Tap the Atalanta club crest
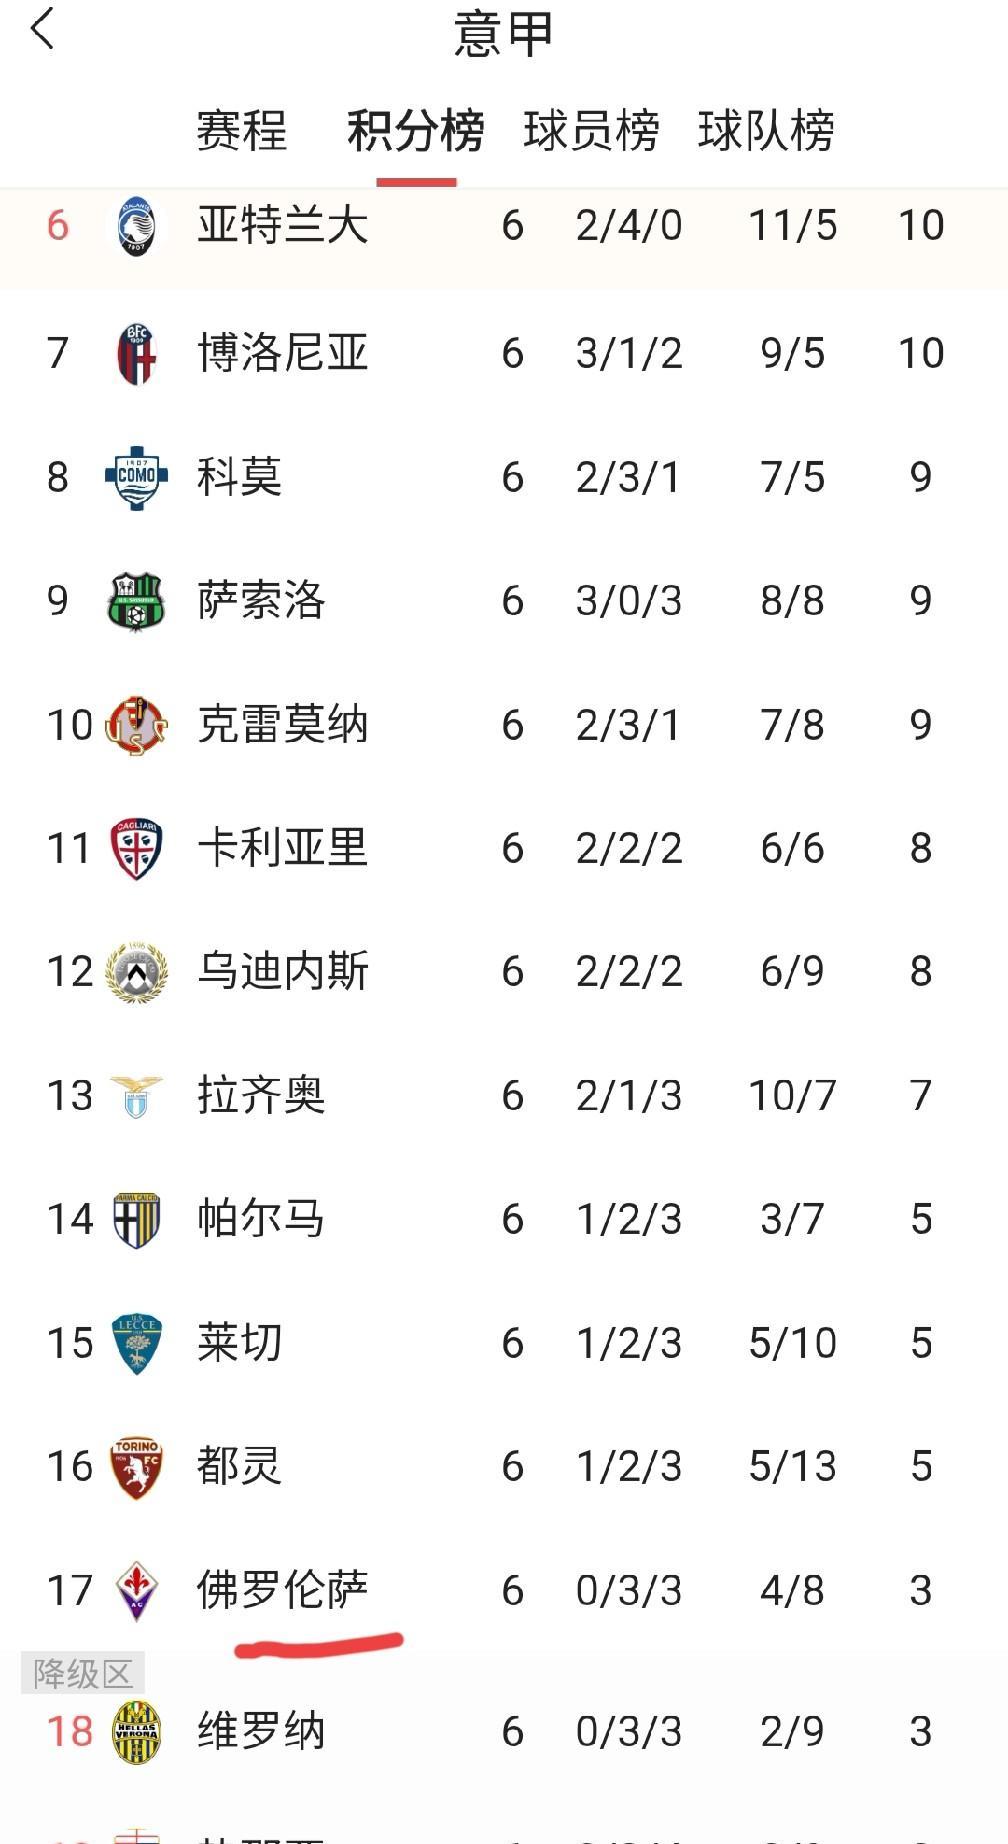This screenshot has width=1008, height=1844. coord(136,226)
